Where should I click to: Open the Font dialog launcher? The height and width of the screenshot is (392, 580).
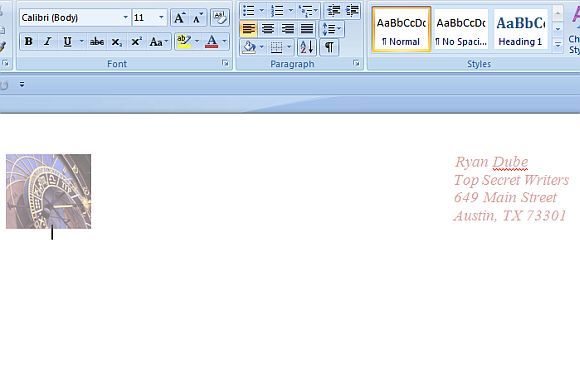(x=225, y=63)
